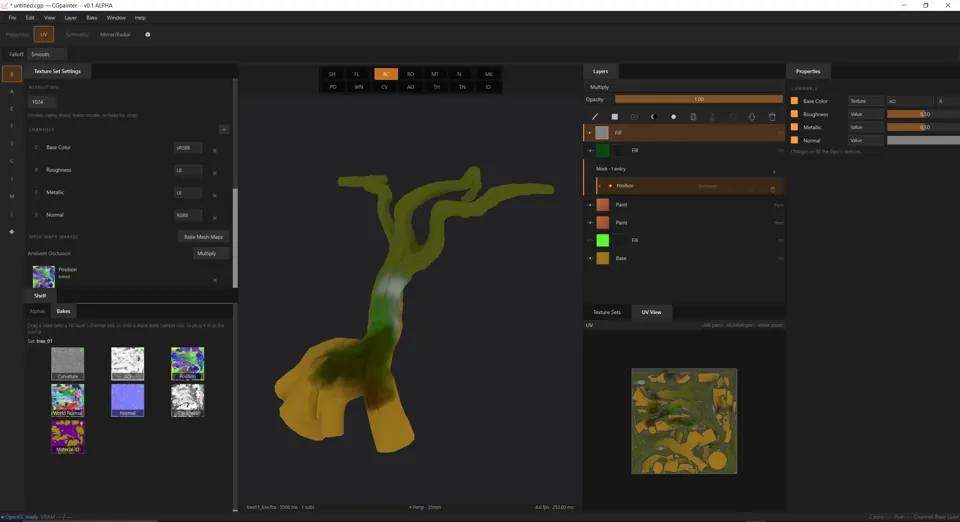Toggle visibility of the first Paint layer

point(590,205)
